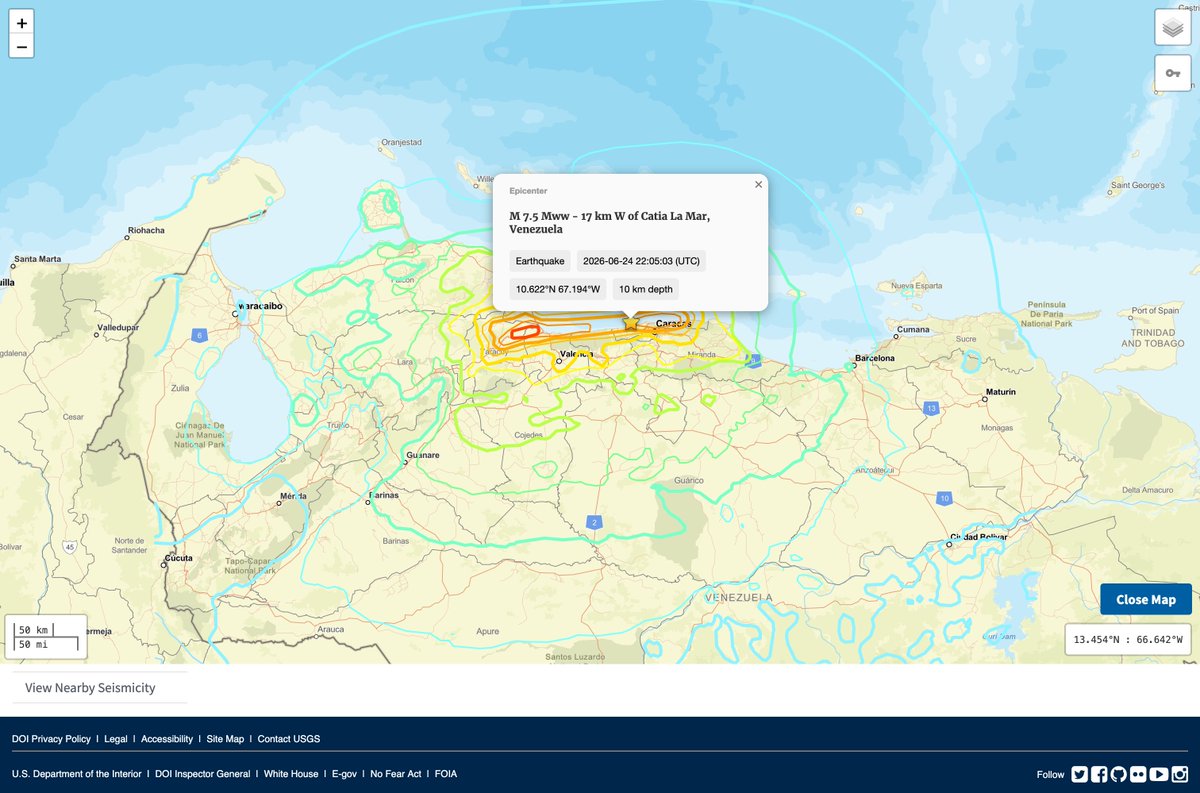Open White House footer link
This screenshot has height=793, width=1200.
pyautogui.click(x=291, y=774)
